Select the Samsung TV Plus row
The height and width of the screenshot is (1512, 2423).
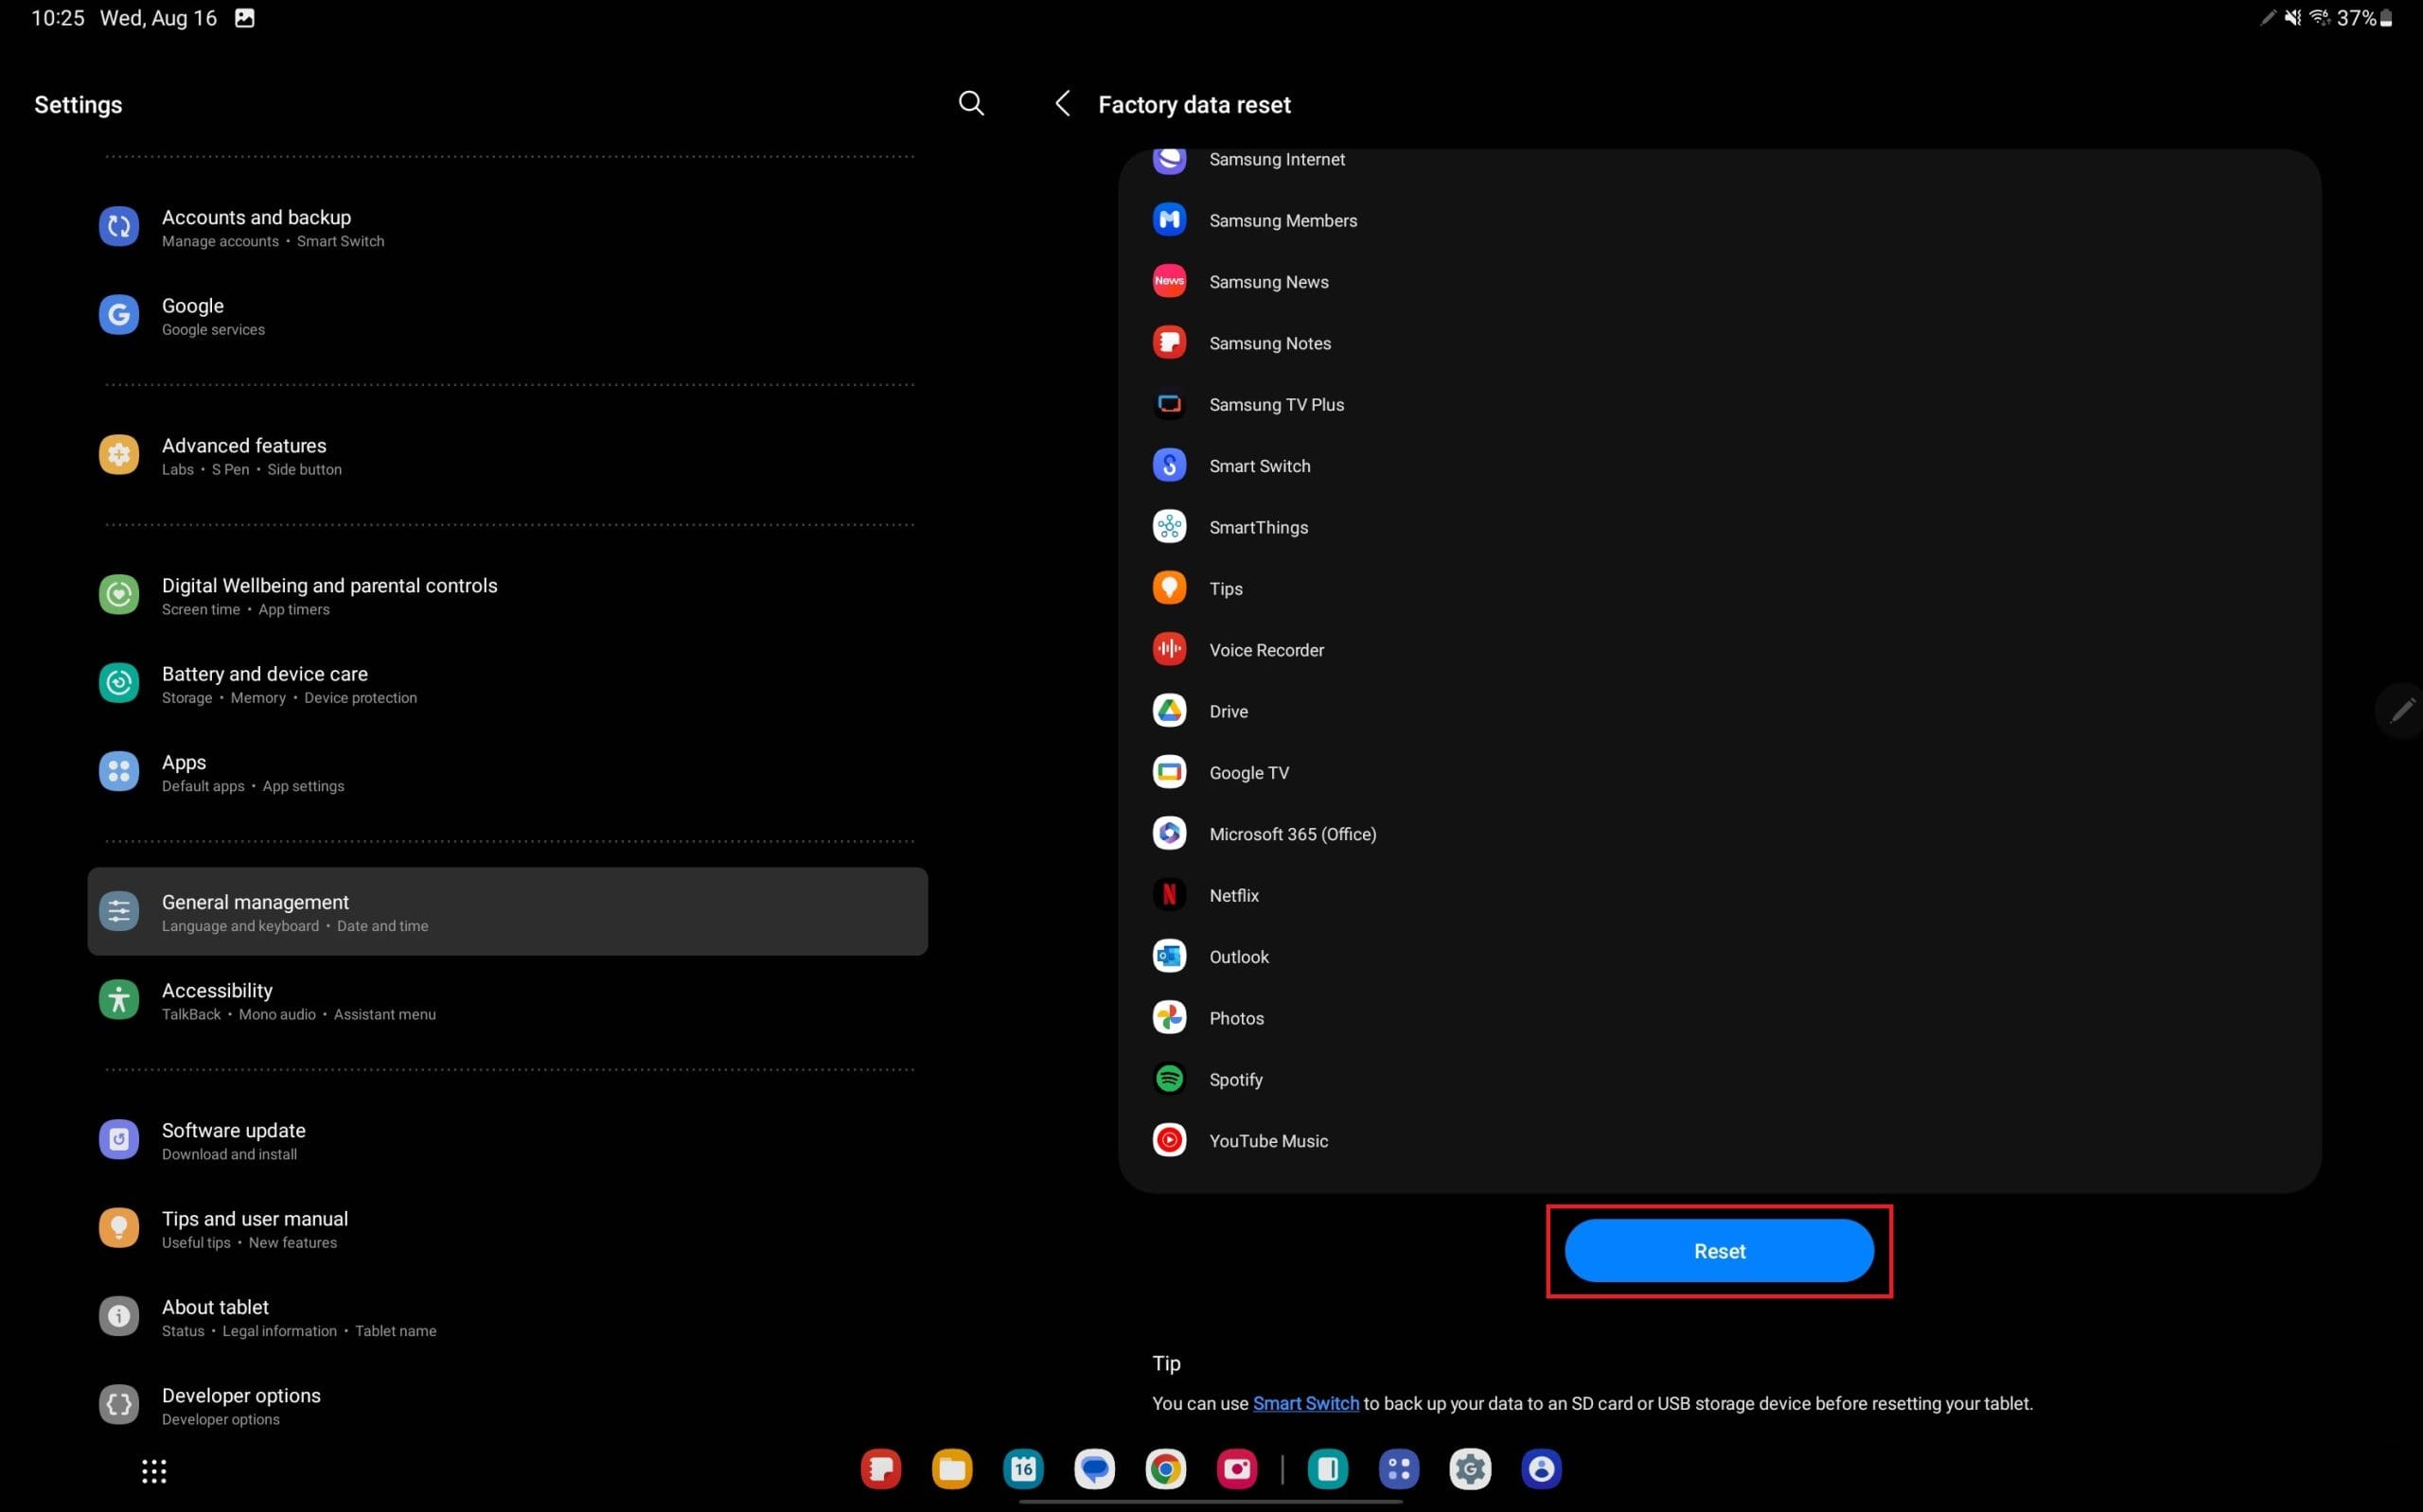click(x=1719, y=404)
